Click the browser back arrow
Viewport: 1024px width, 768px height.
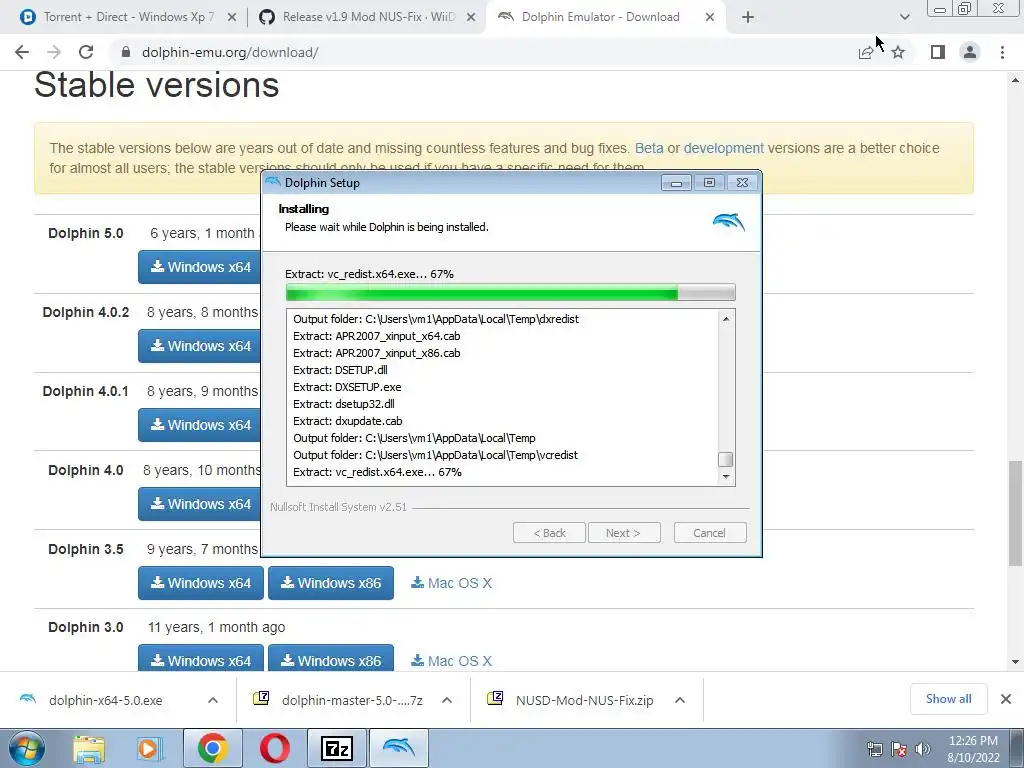(x=22, y=52)
